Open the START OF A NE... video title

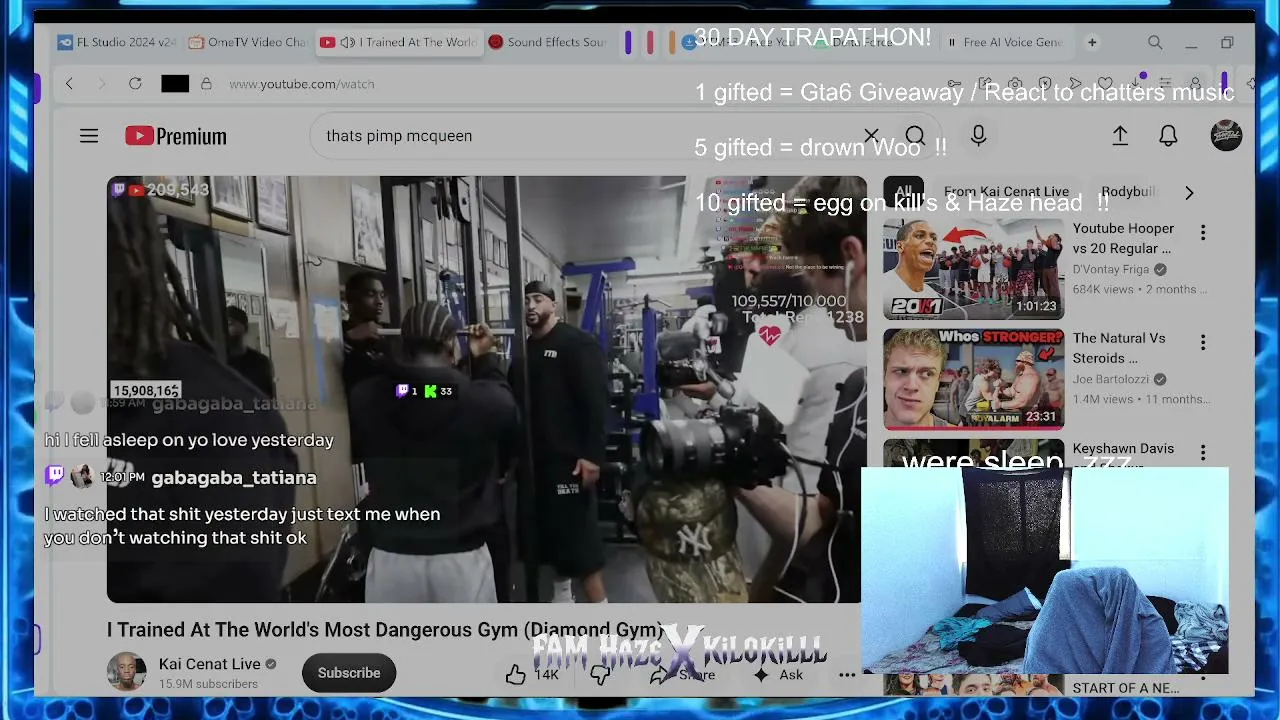click(1126, 688)
